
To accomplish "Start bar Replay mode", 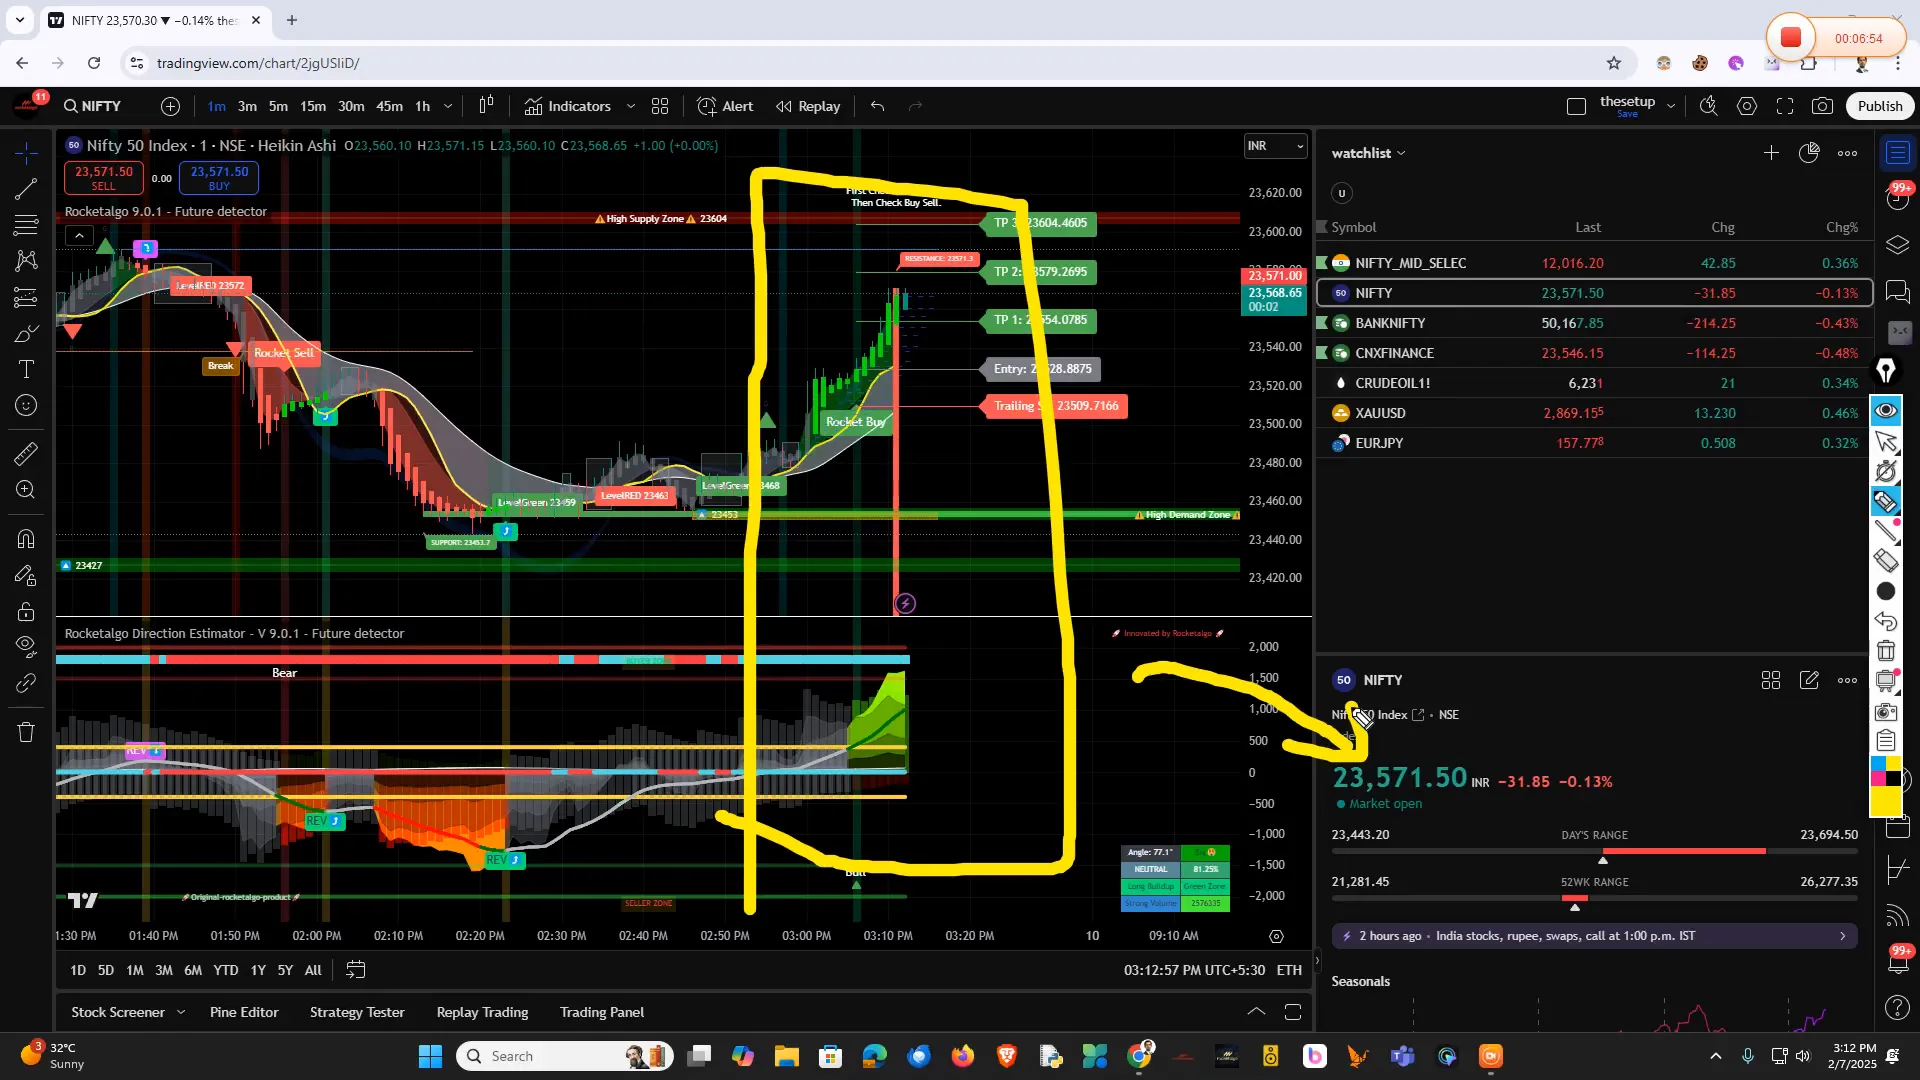I will pyautogui.click(x=808, y=106).
